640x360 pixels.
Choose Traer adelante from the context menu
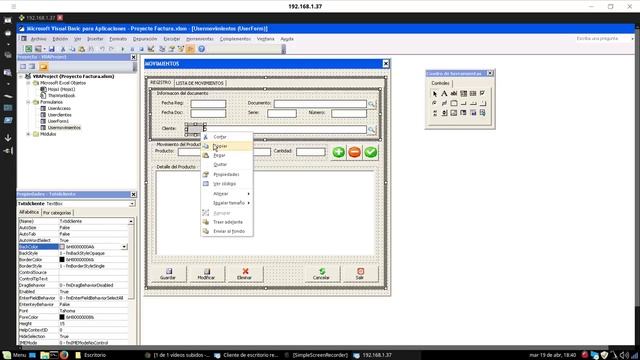click(227, 222)
